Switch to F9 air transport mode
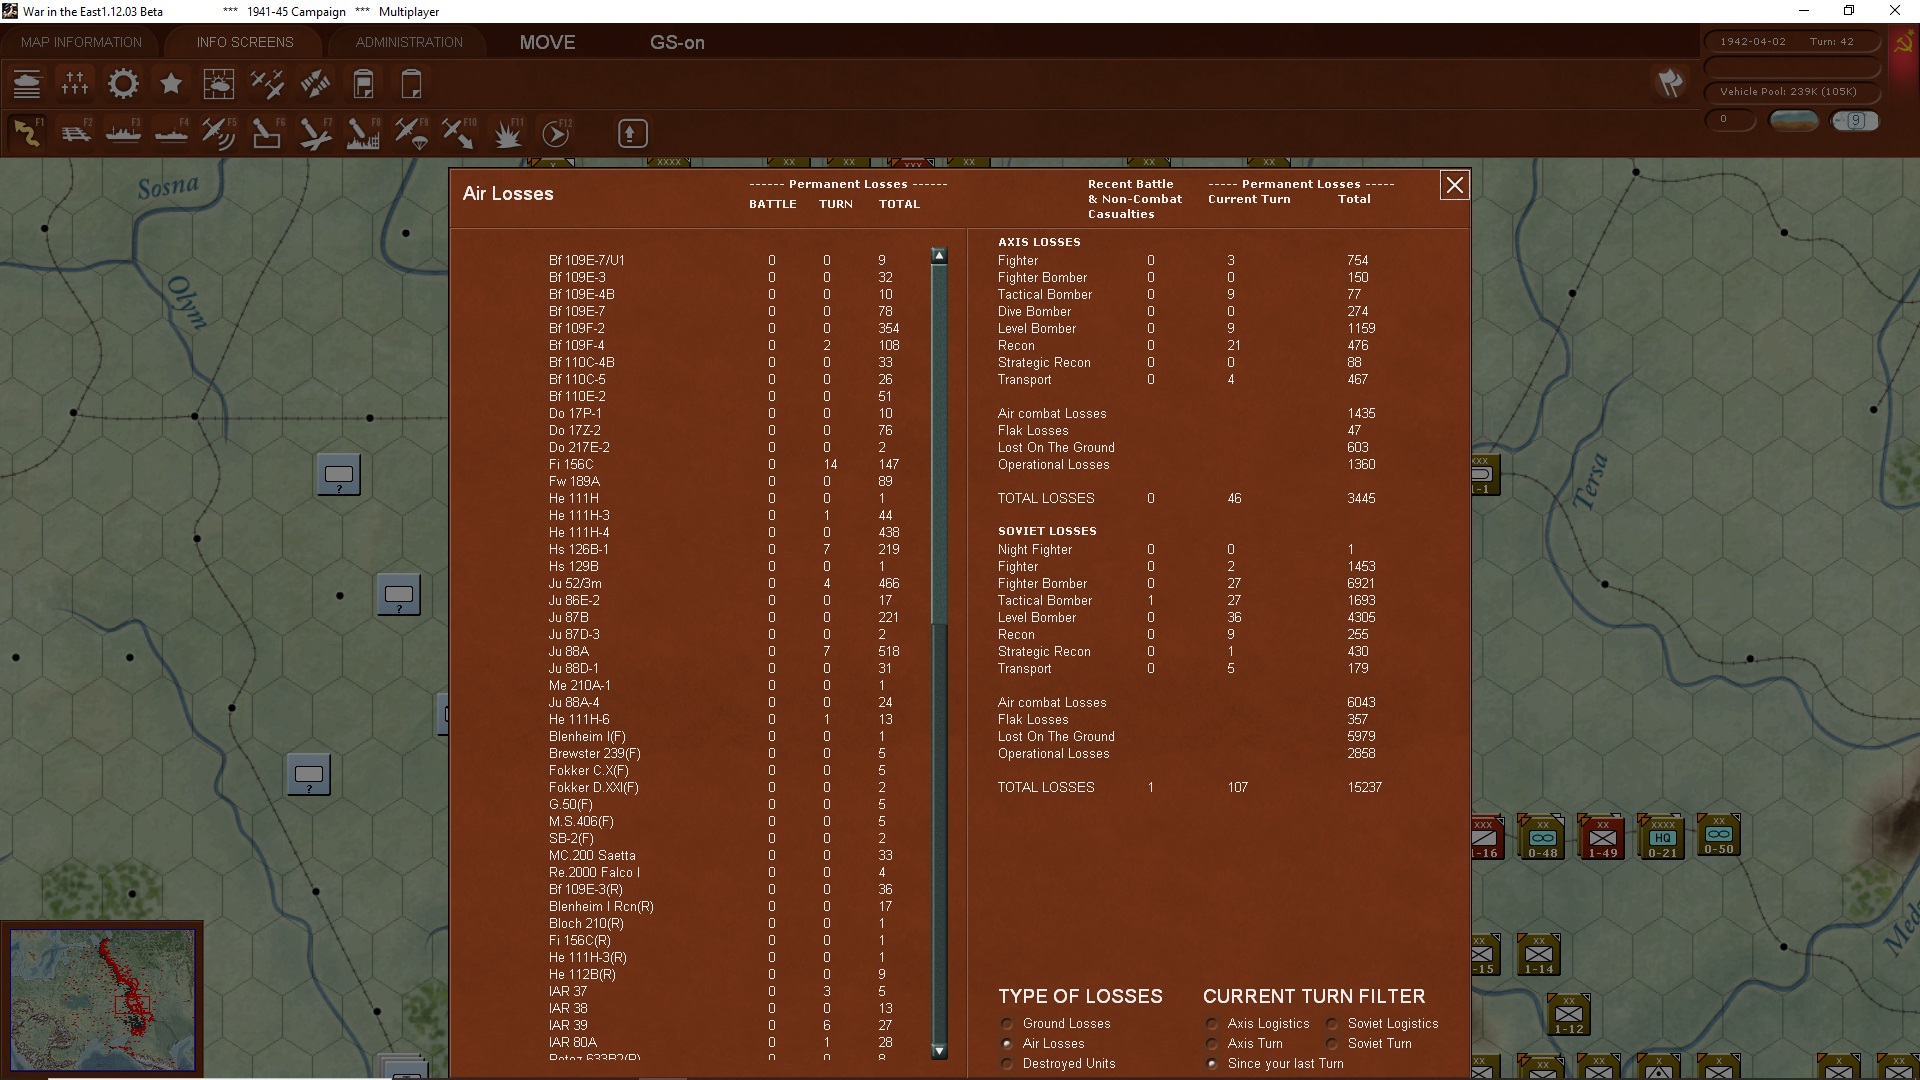Screen dimensions: 1920x1080 (x=411, y=133)
